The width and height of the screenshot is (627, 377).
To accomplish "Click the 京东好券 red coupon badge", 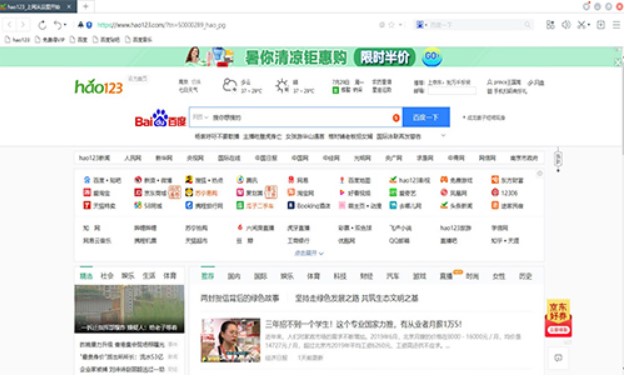I will click(558, 318).
